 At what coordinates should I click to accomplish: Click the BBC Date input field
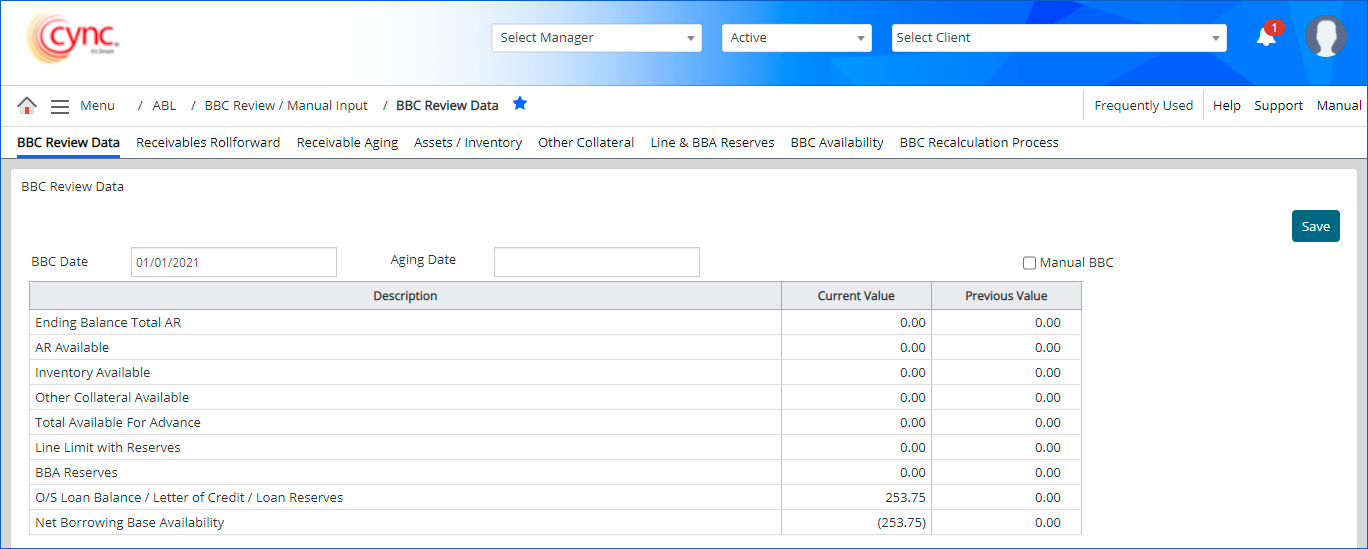tap(234, 262)
